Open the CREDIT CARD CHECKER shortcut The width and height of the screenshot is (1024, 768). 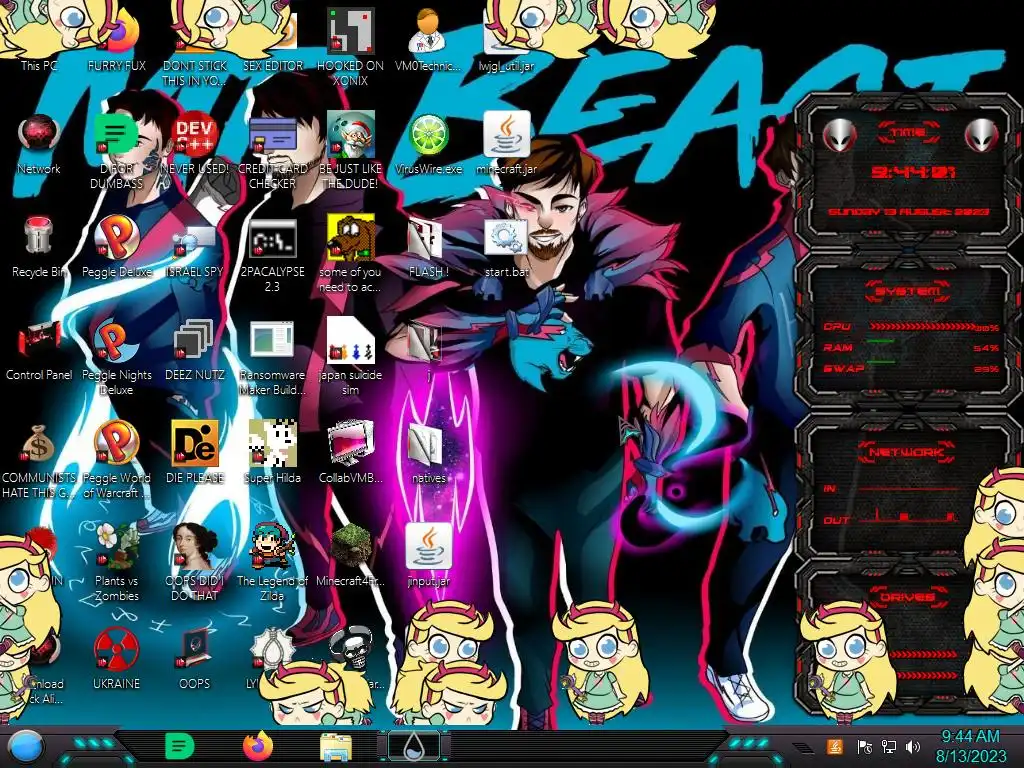[x=272, y=136]
